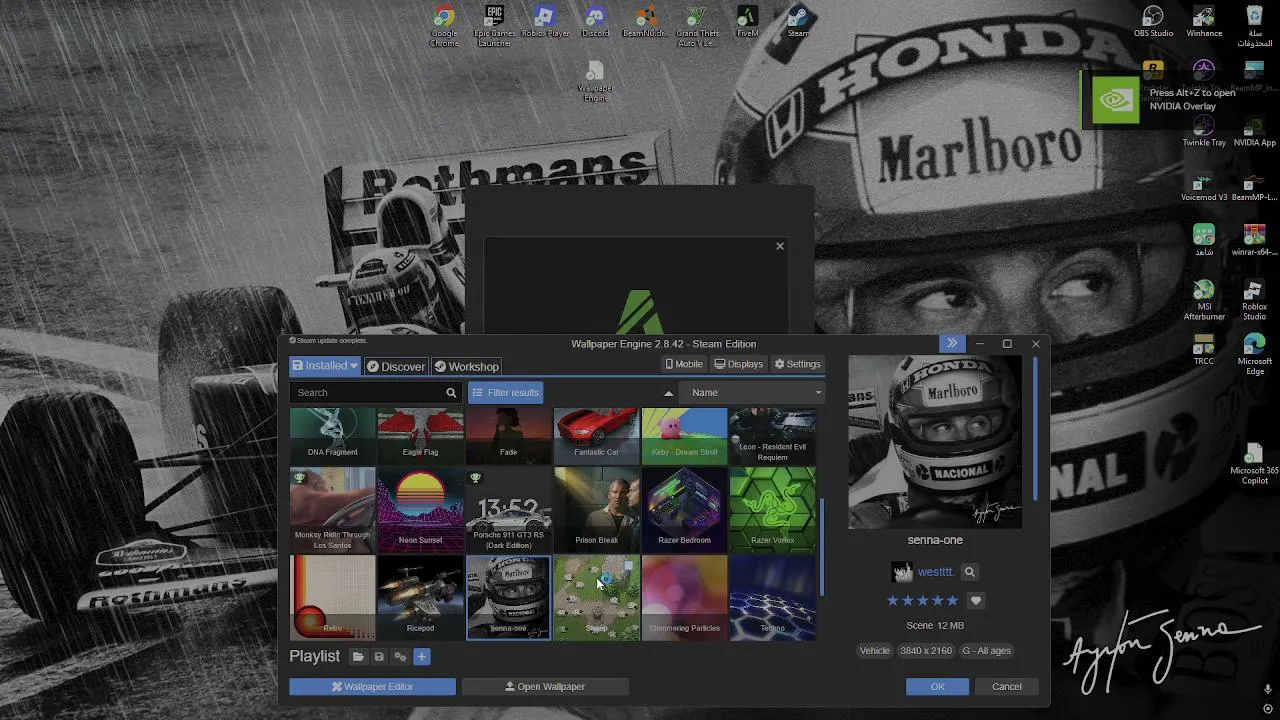Open the Microsoft 365 Copilot shortcut
Screen dimensions: 1280x720
pos(1254,465)
